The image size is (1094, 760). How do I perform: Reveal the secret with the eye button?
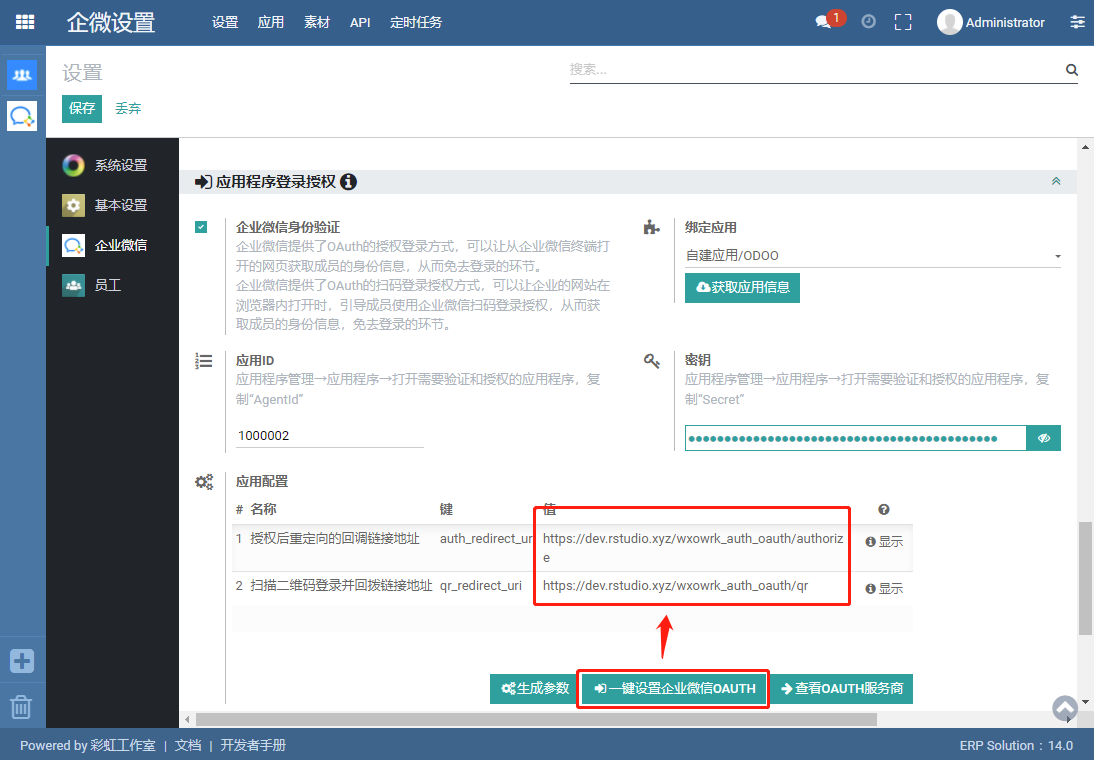[1044, 438]
